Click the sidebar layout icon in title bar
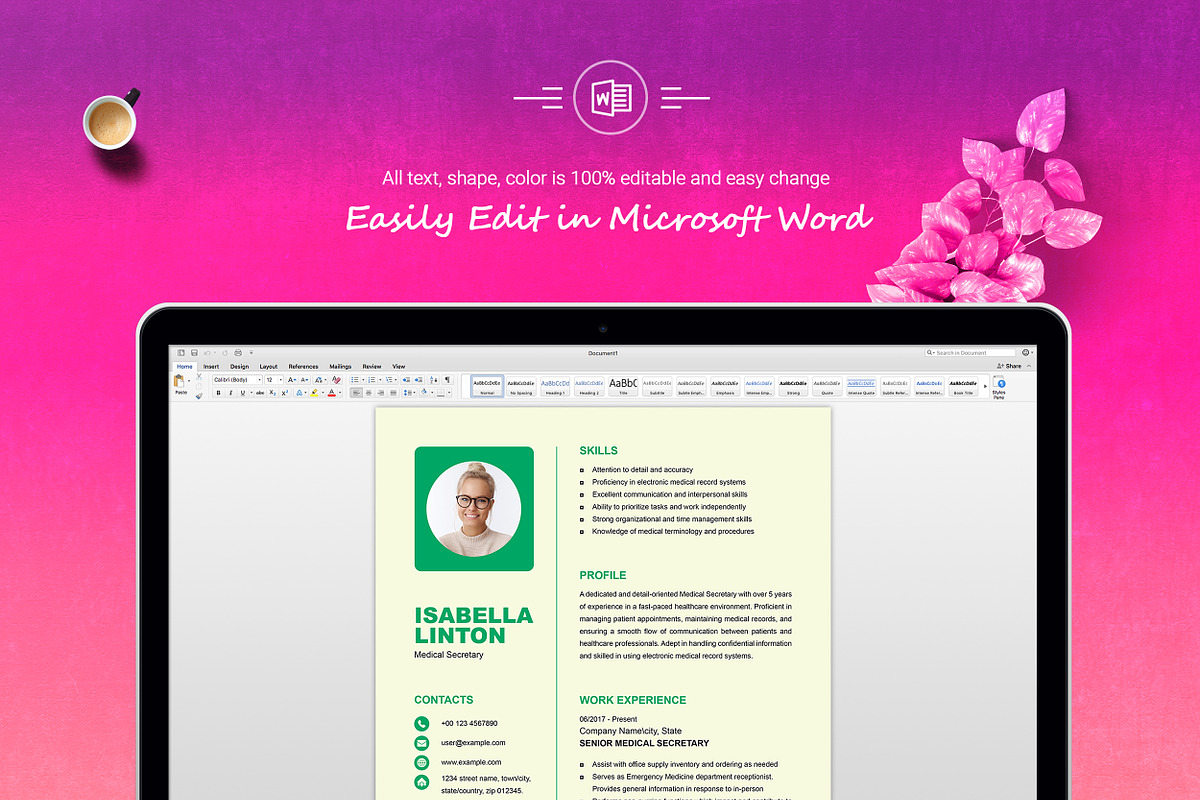Screen dimensions: 1200x800 [181, 353]
